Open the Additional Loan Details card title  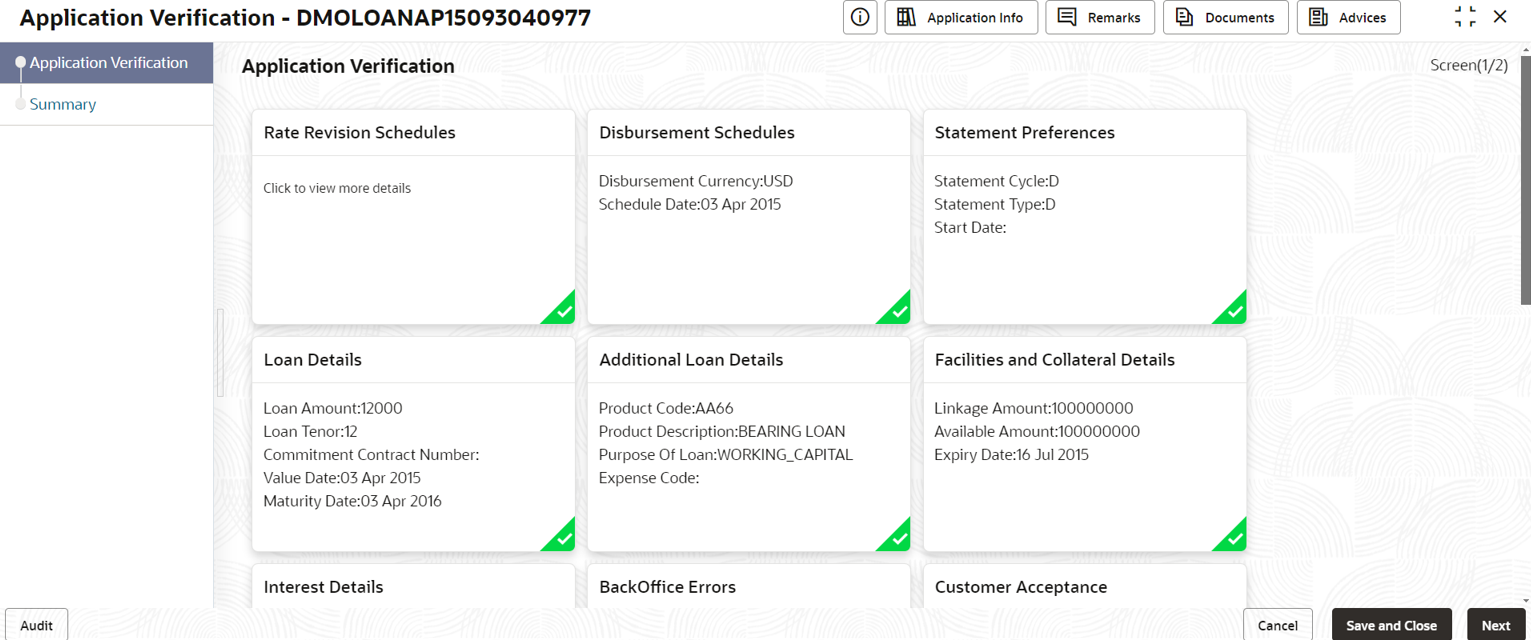691,360
